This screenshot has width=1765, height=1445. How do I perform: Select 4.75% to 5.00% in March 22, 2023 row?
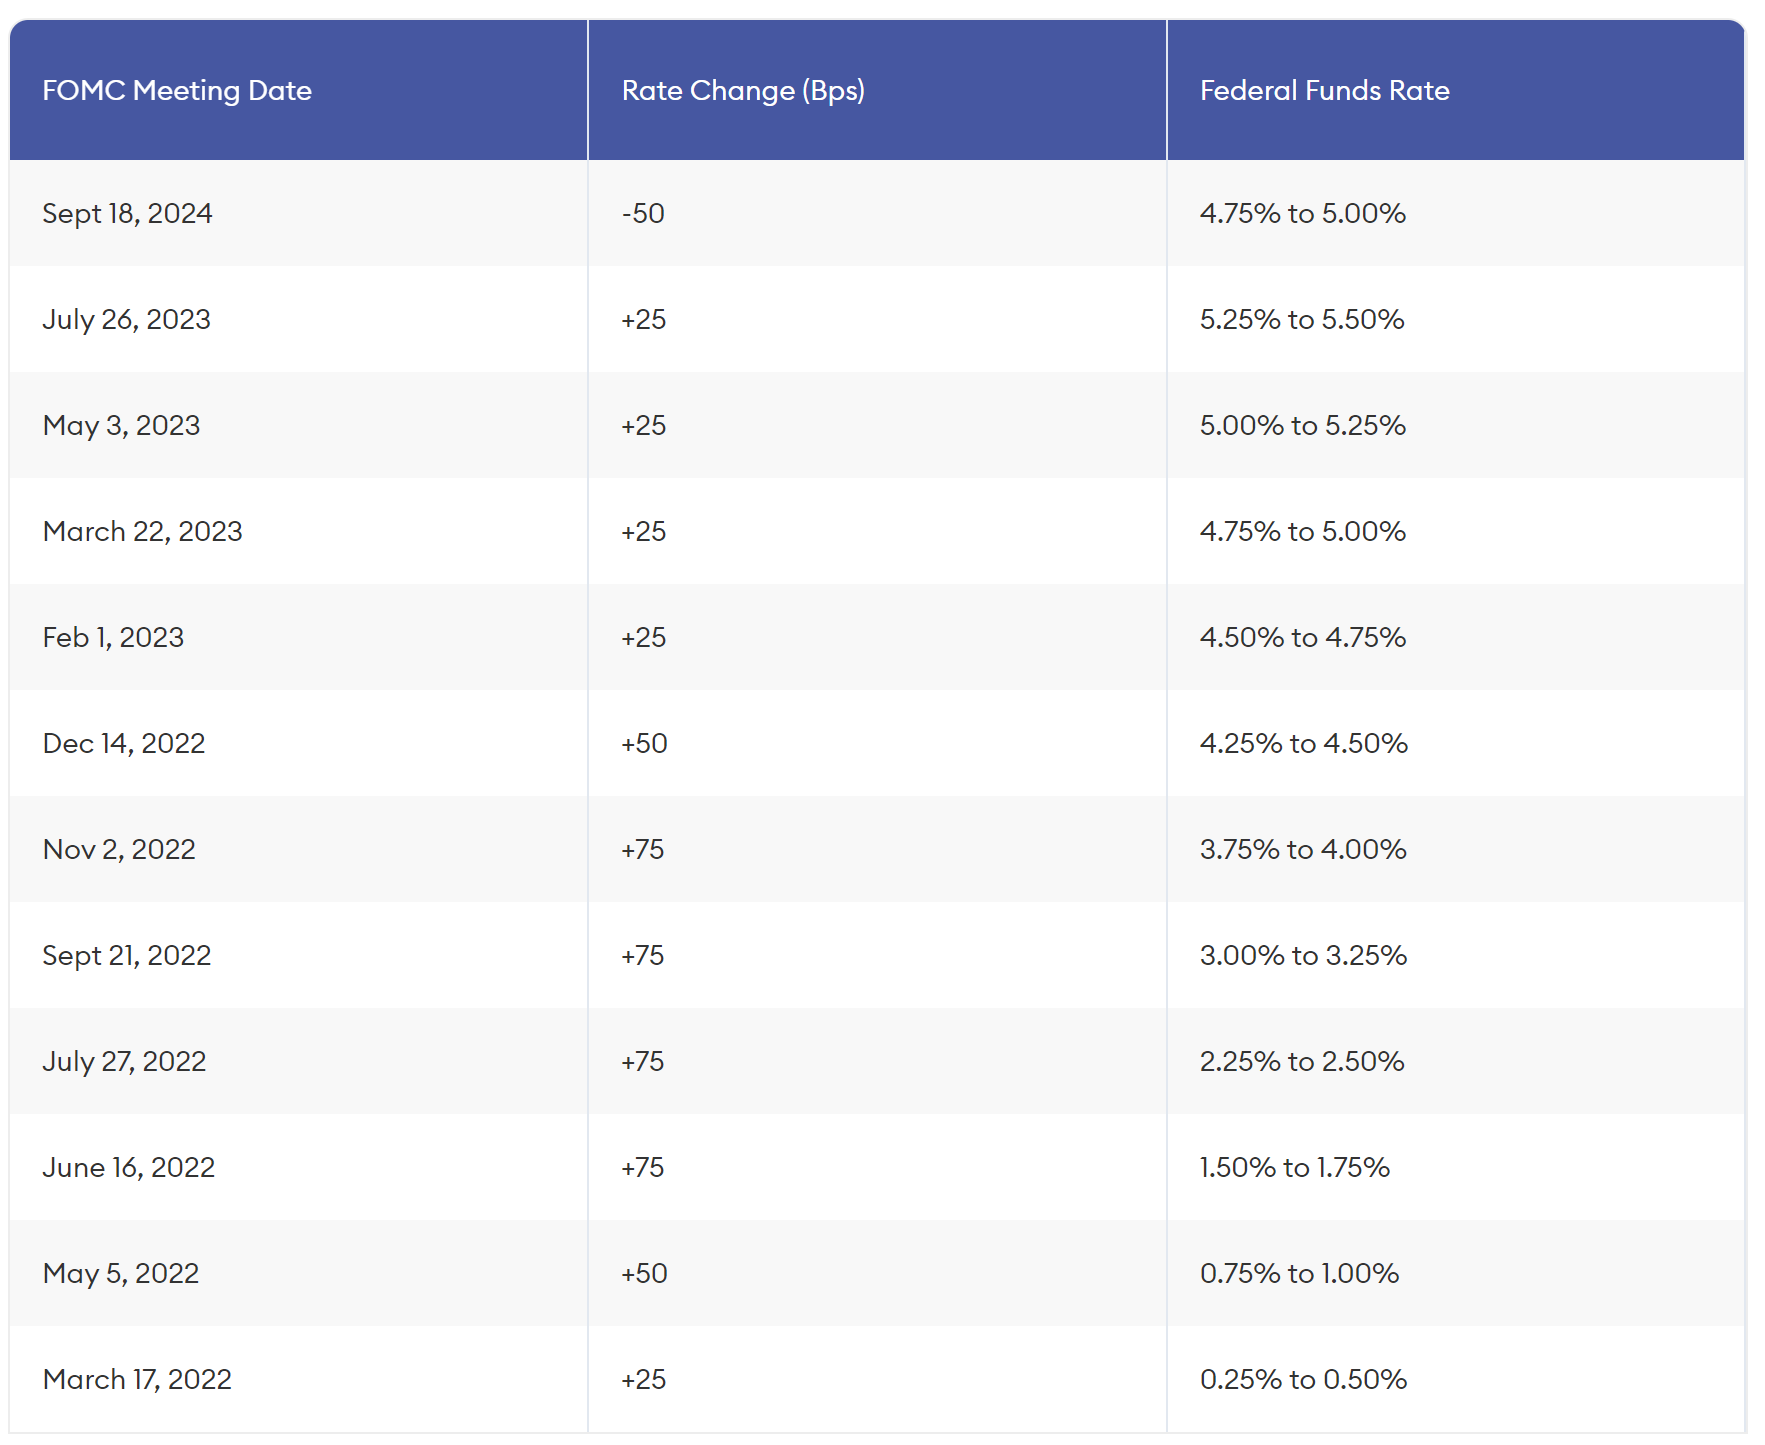tap(1303, 532)
